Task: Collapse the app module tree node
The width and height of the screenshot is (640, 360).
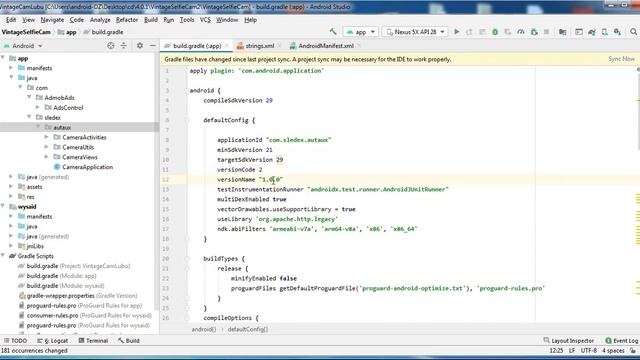Action: point(3,58)
